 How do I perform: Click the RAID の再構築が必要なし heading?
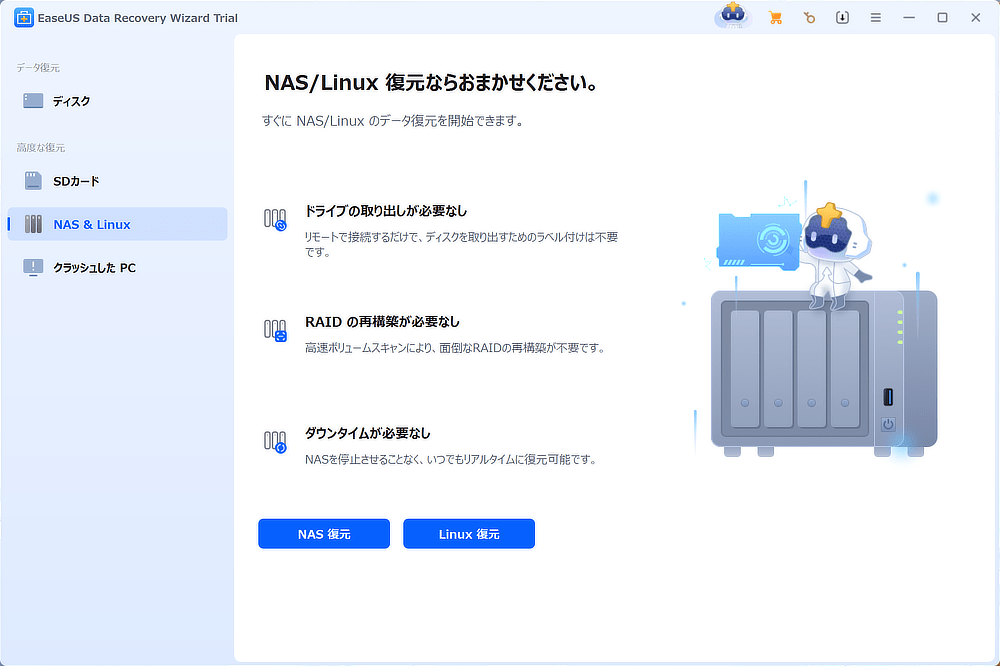382,322
